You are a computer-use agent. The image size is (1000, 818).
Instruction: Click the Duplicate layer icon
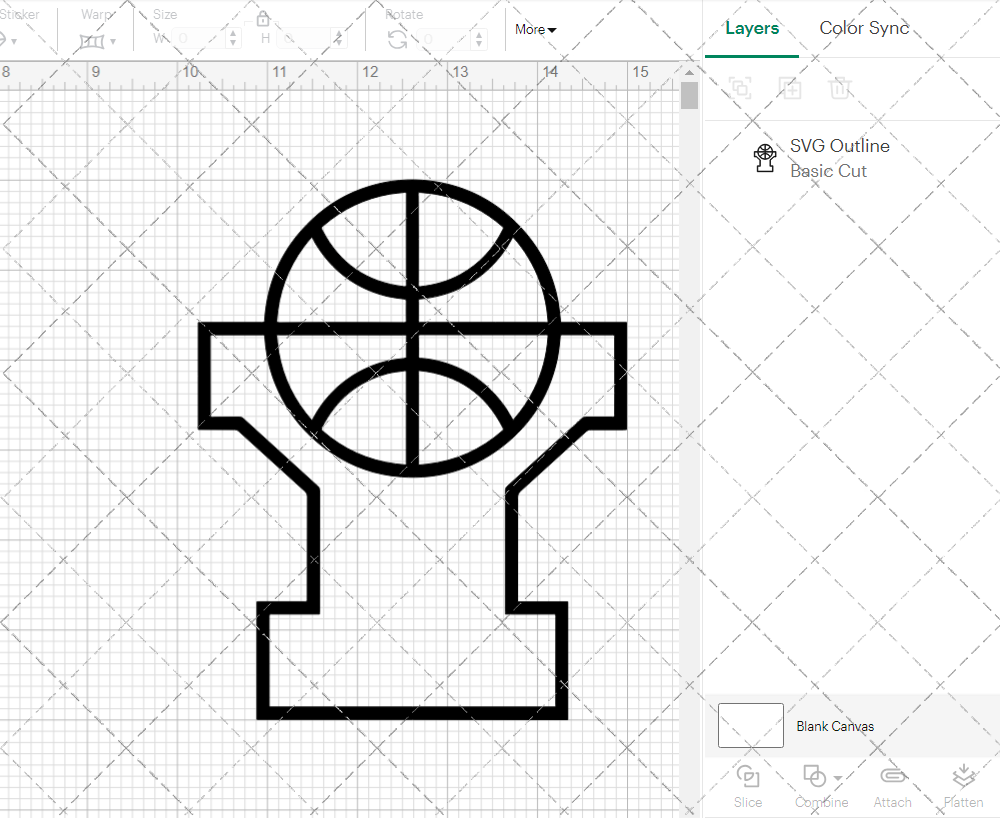[x=790, y=88]
